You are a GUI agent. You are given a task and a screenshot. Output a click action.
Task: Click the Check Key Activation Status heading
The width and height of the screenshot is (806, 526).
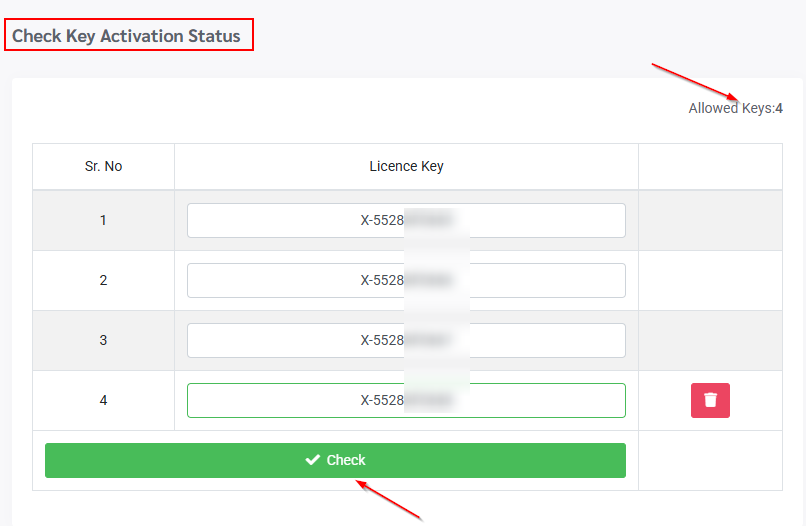tap(127, 36)
